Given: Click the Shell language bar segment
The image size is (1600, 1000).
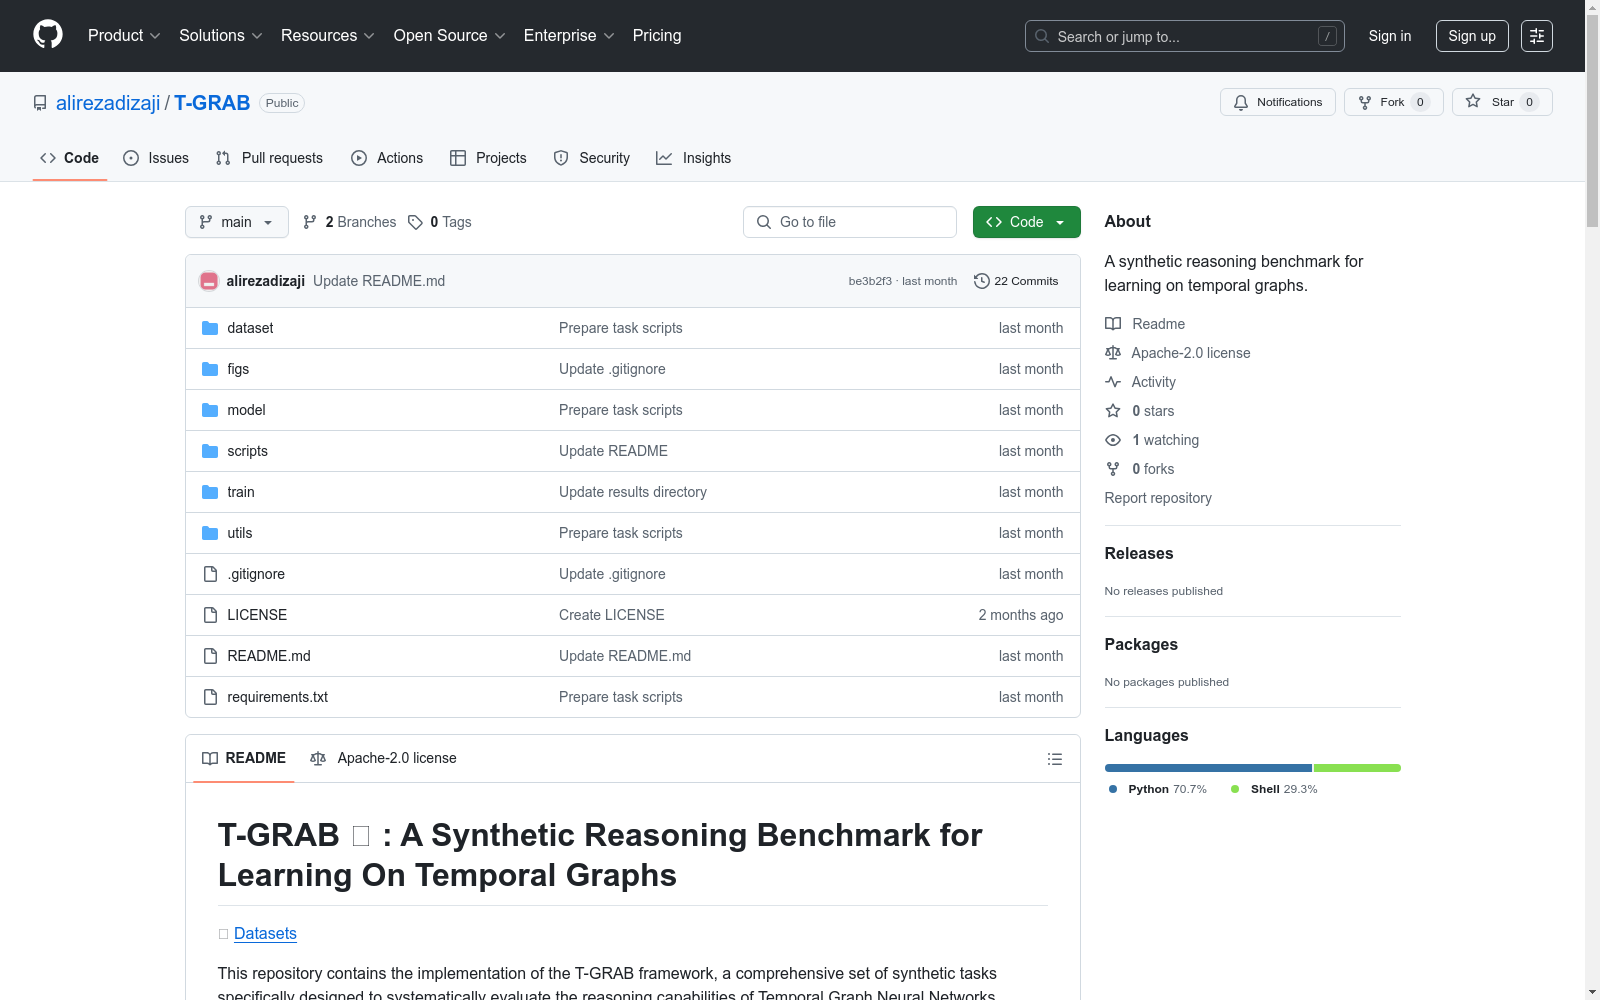Looking at the screenshot, I should (x=1357, y=768).
